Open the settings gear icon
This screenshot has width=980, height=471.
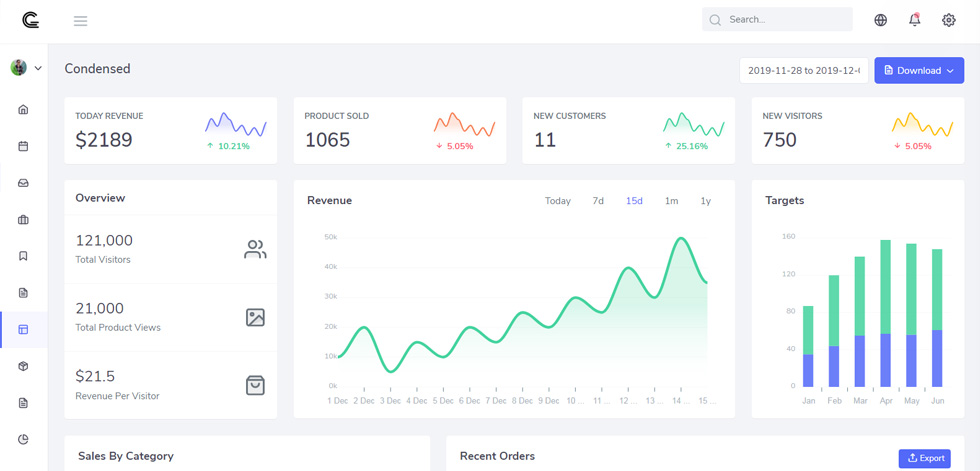pos(949,20)
